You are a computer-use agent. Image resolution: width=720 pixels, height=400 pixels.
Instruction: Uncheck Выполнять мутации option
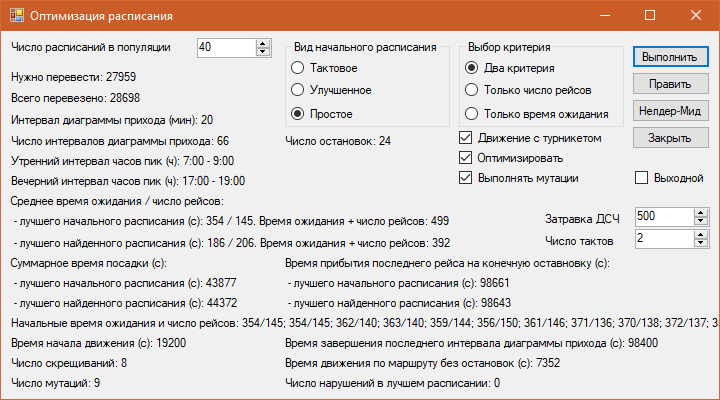(x=465, y=178)
